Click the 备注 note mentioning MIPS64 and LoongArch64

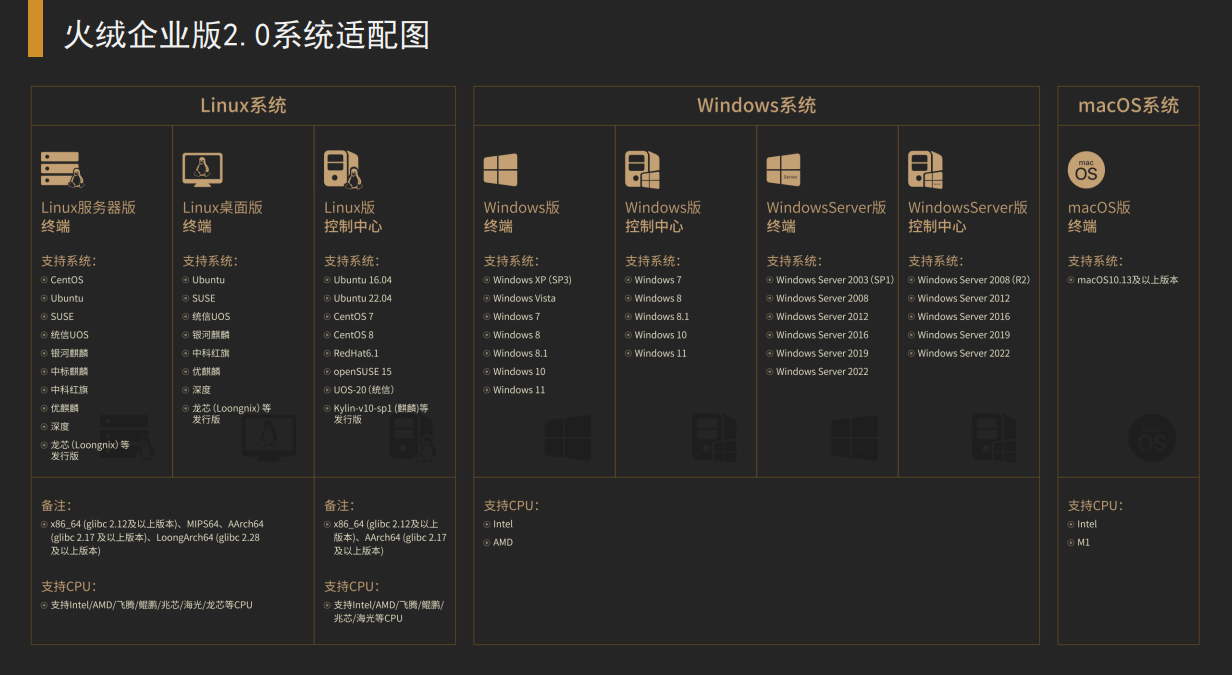tap(157, 537)
